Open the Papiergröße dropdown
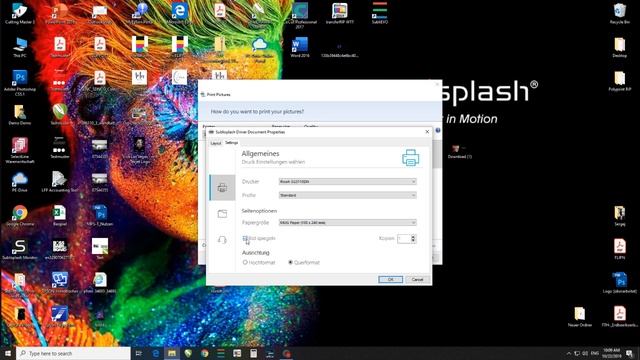The height and width of the screenshot is (360, 640). pos(347,222)
